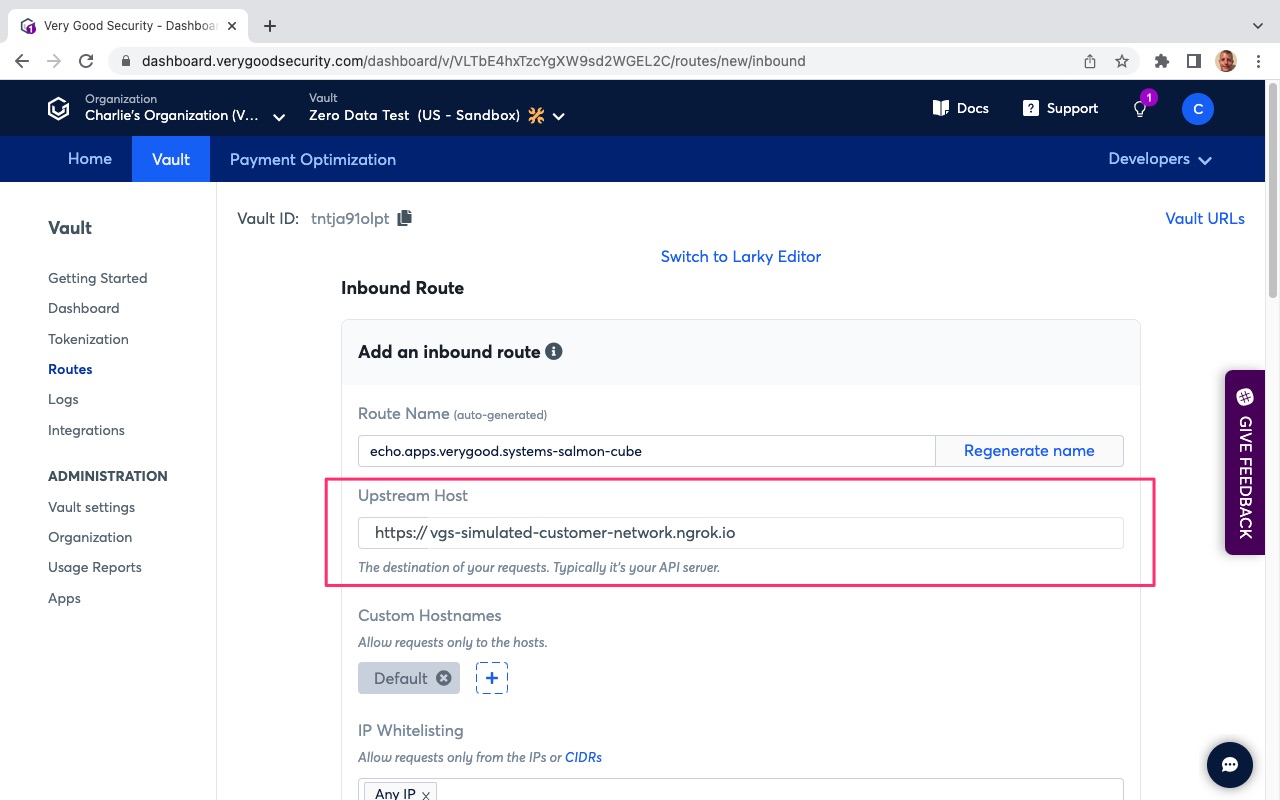Open Organization in sidebar
This screenshot has height=800, width=1280.
click(x=90, y=537)
